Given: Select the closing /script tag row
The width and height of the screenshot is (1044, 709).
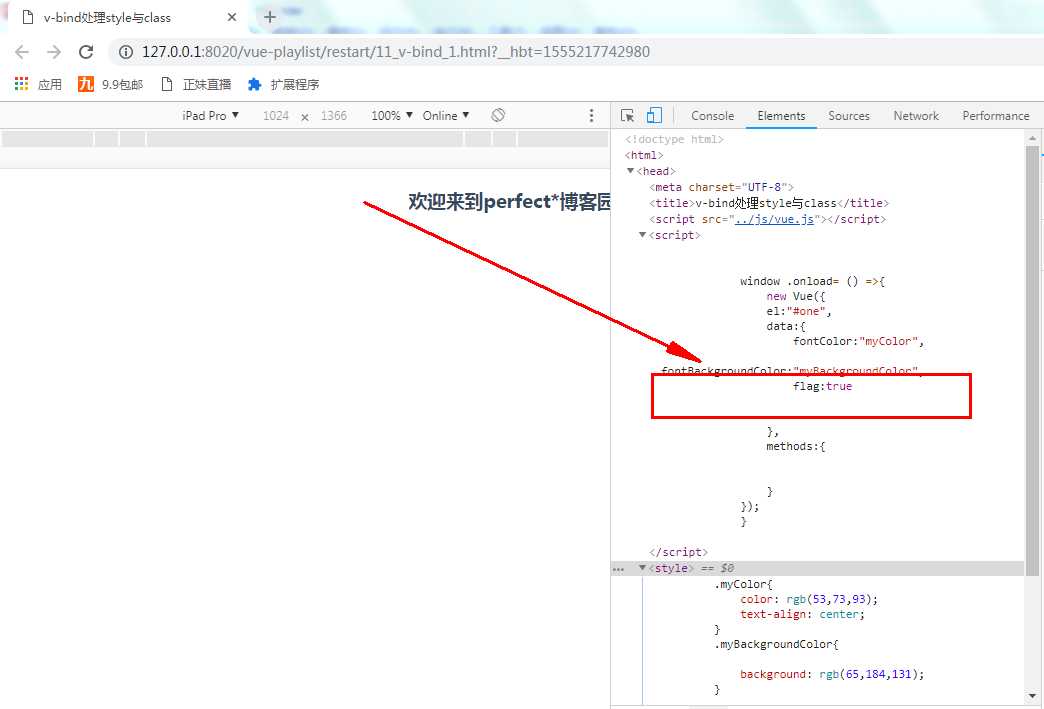Looking at the screenshot, I should click(678, 552).
